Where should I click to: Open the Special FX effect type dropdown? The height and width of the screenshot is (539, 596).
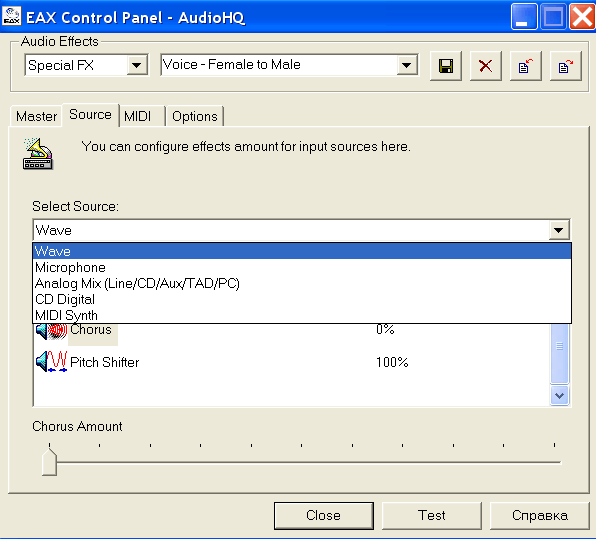coord(137,65)
